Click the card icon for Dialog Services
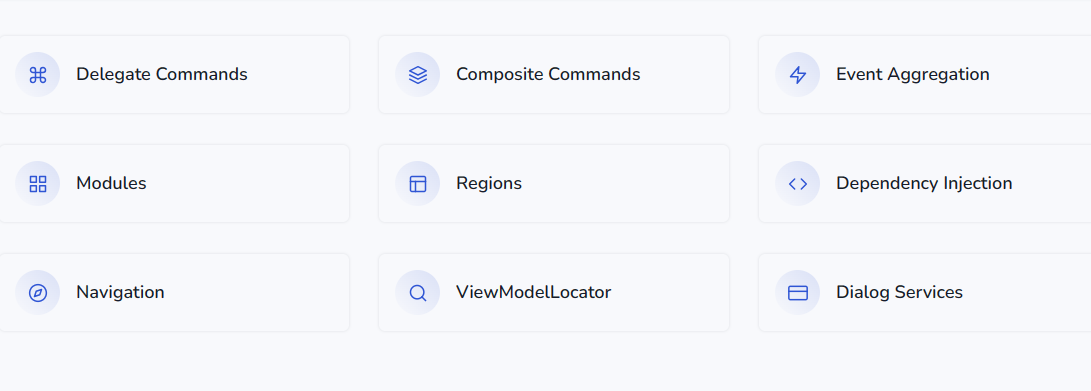The height and width of the screenshot is (391, 1091). coord(797,293)
